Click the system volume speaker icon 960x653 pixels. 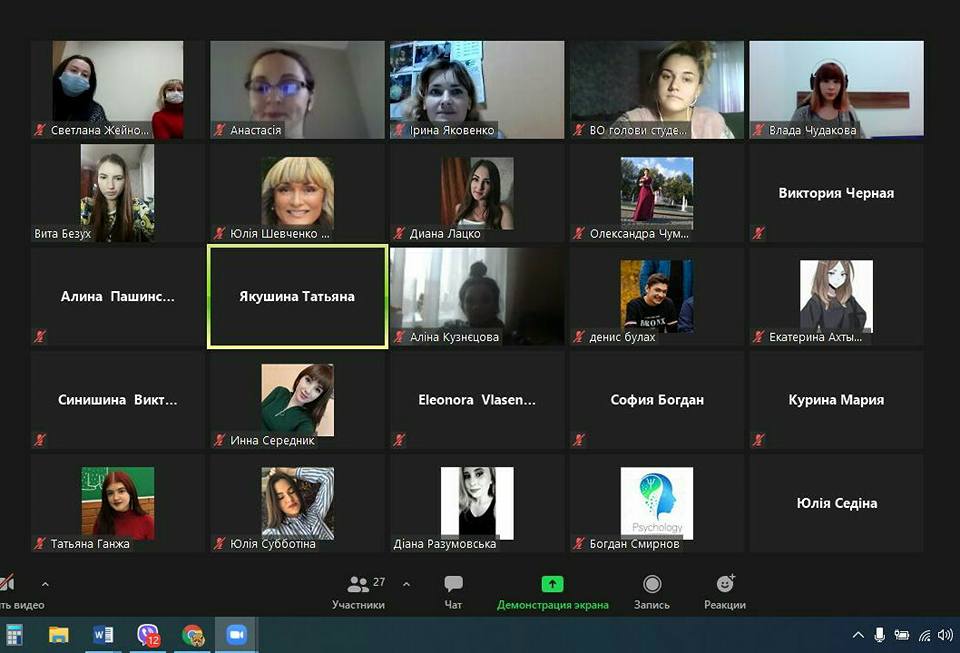tap(944, 635)
